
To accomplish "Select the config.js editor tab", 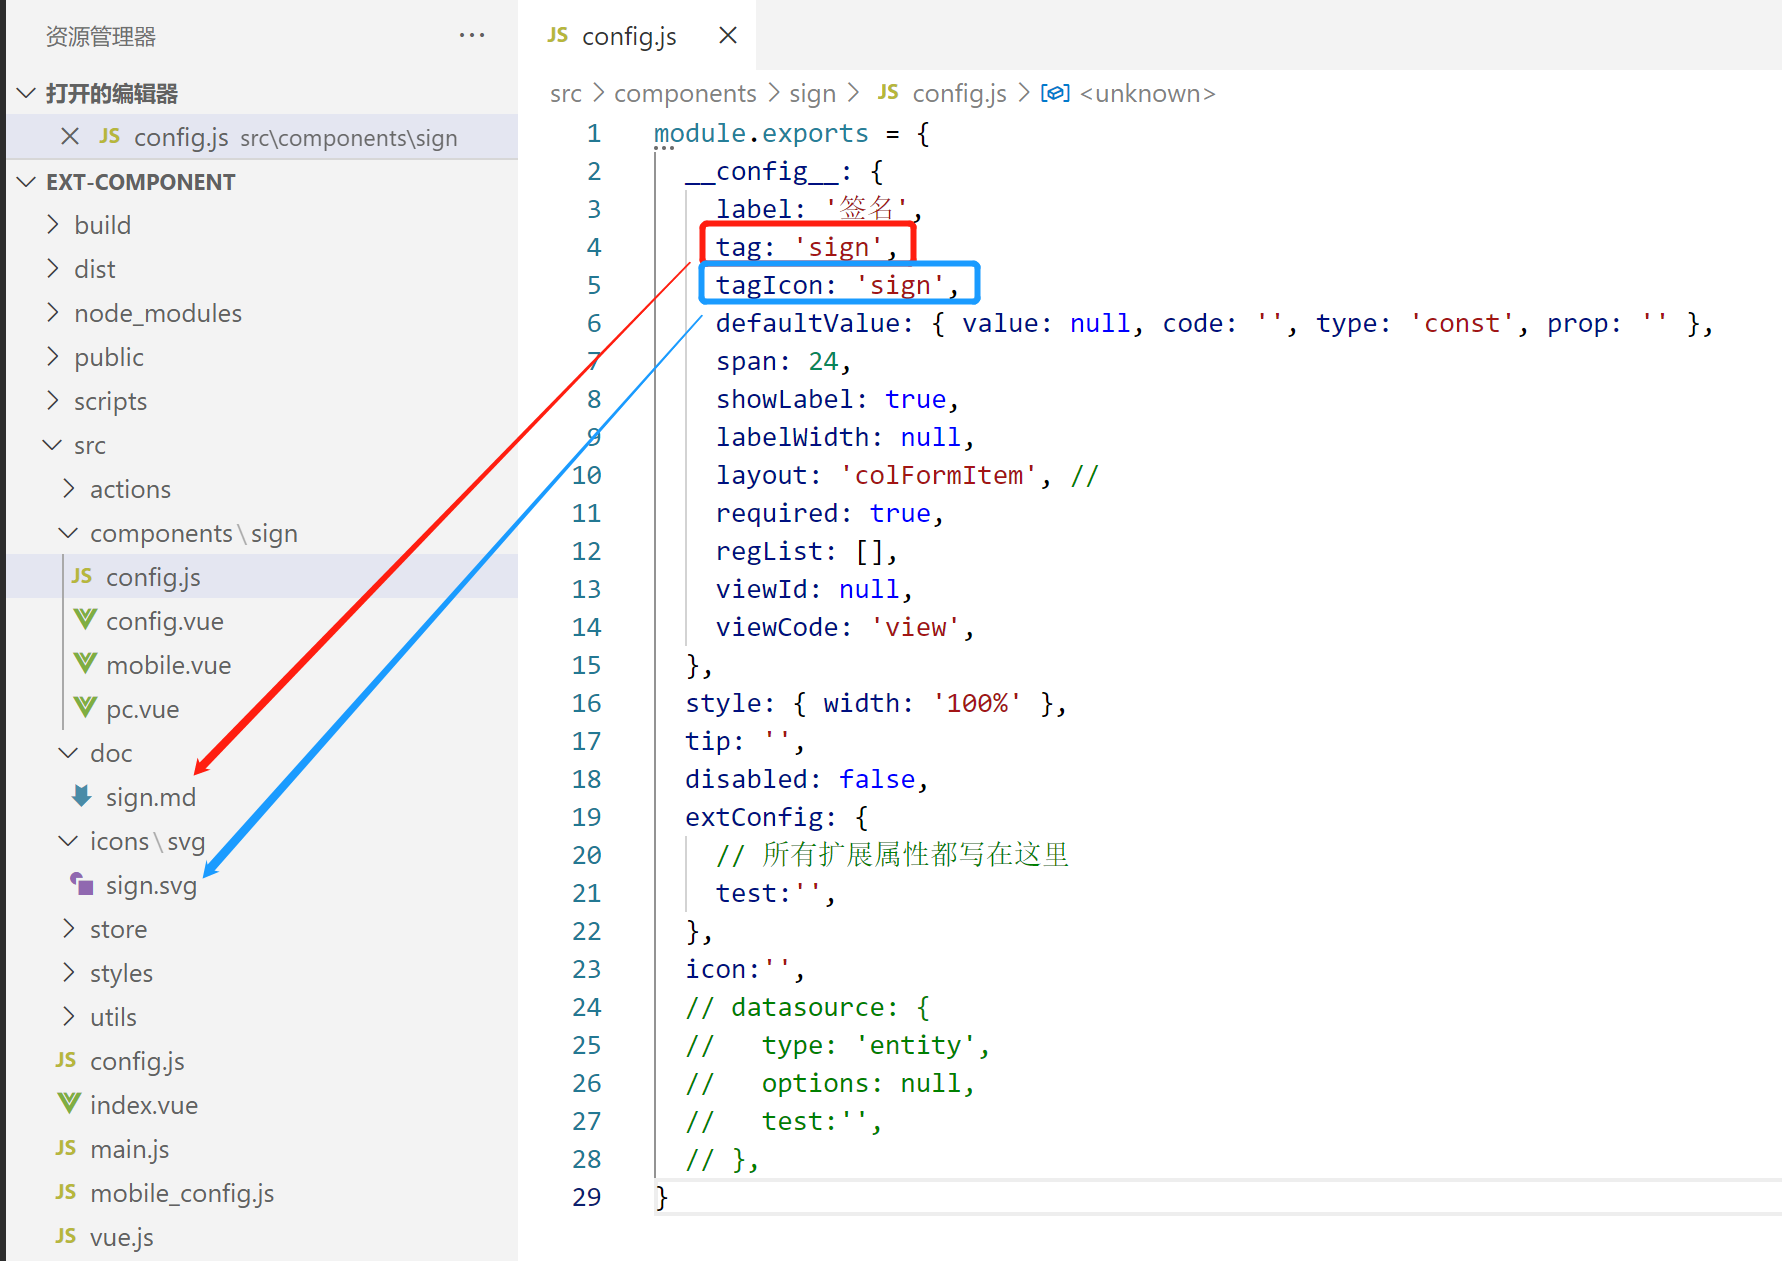I will pos(628,36).
